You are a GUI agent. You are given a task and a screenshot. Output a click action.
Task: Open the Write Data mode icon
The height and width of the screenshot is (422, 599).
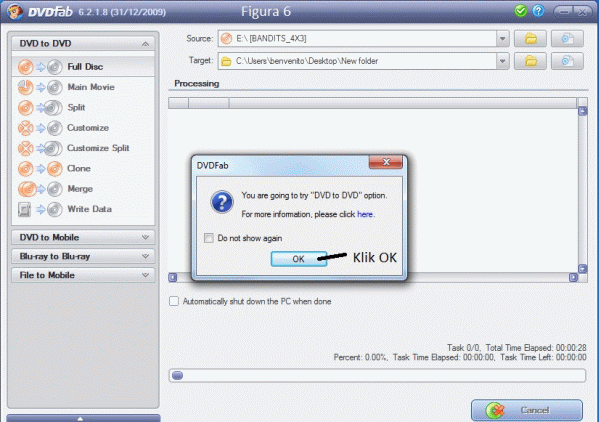[x=40, y=209]
